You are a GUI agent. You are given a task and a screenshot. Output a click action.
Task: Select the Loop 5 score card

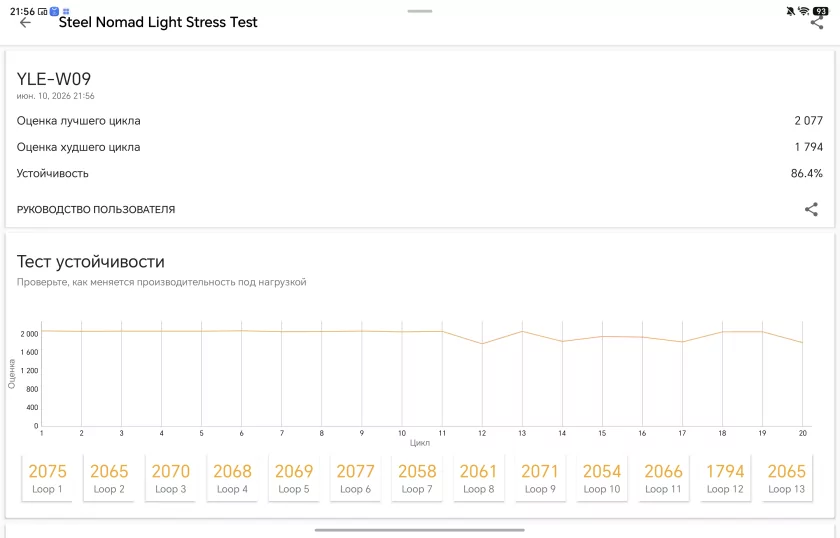tap(294, 478)
